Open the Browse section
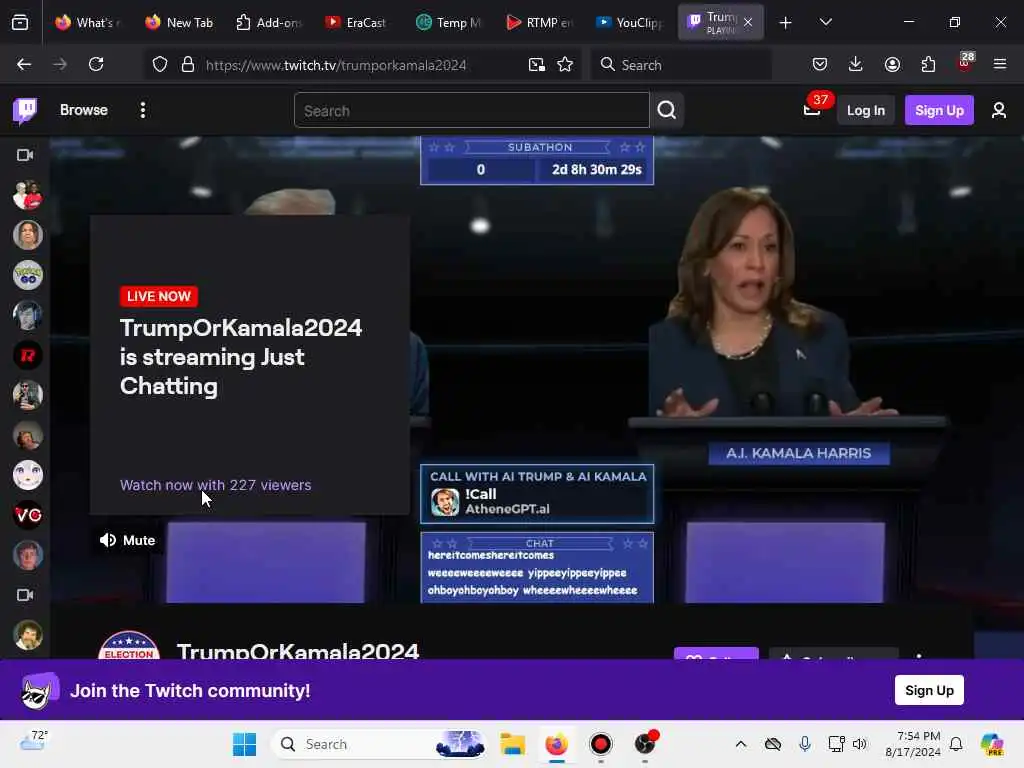The height and width of the screenshot is (768, 1024). click(x=84, y=110)
